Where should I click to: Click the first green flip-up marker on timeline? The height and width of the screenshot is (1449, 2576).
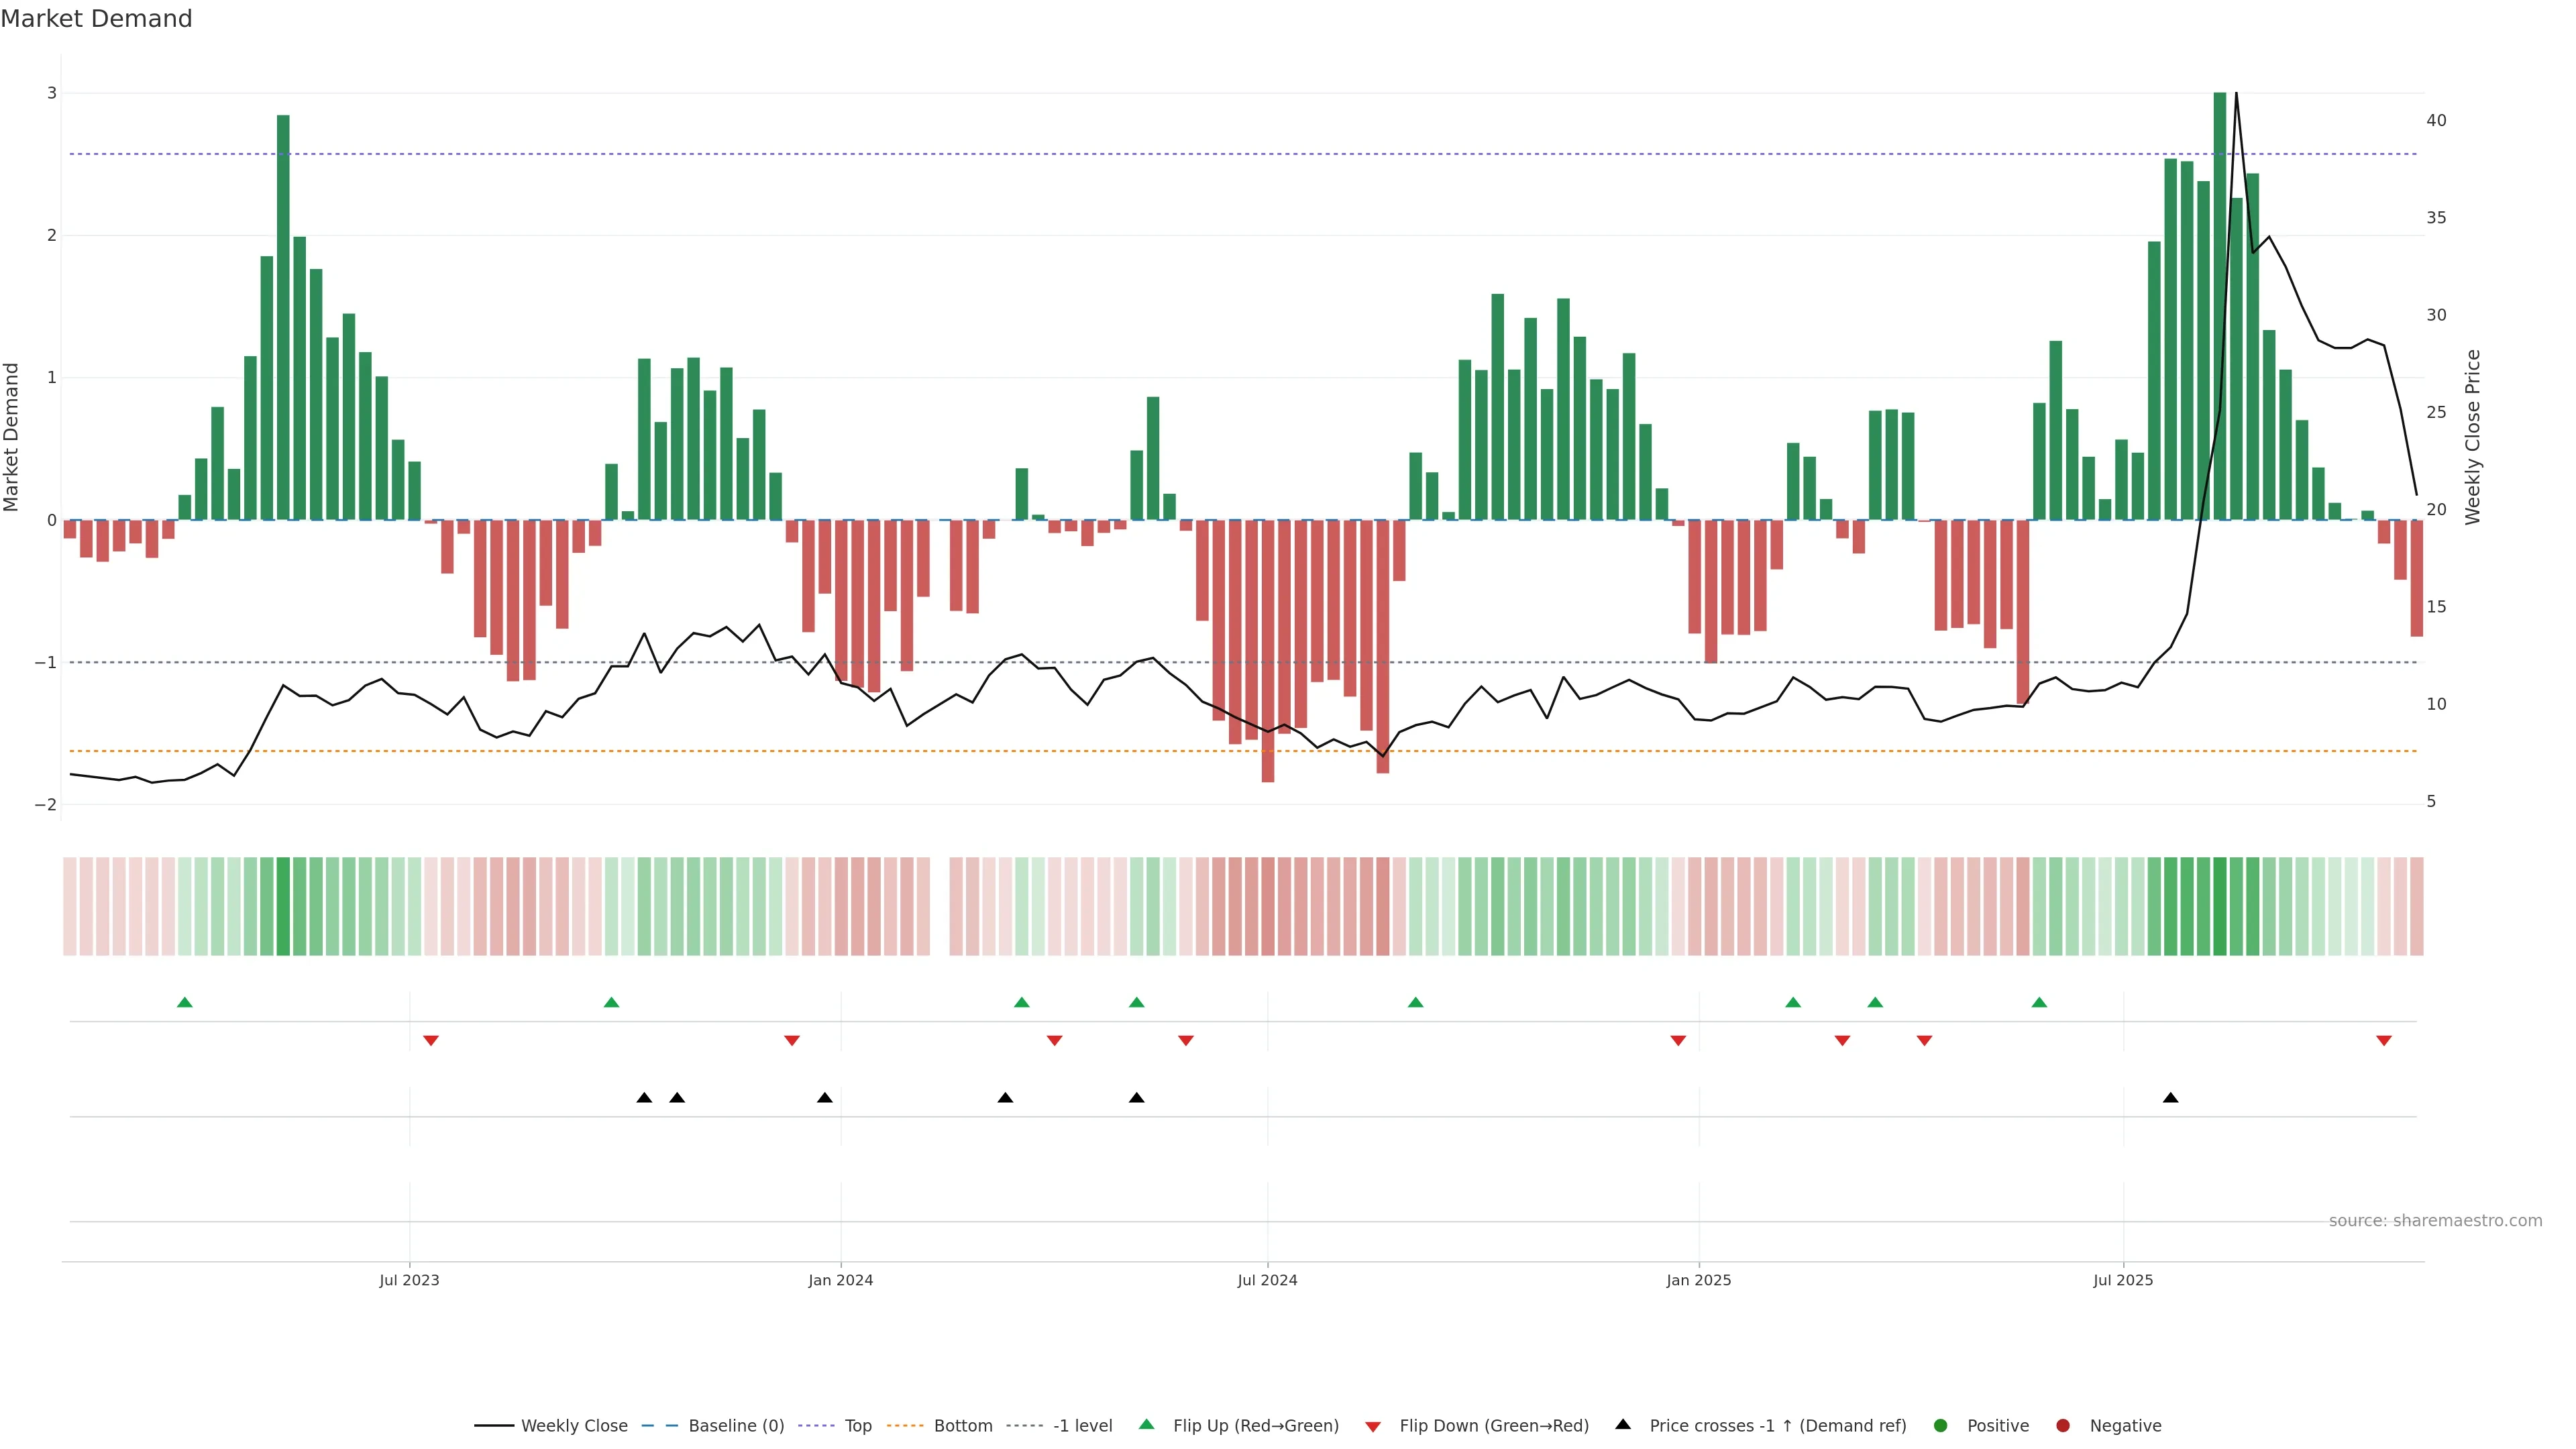click(184, 1002)
